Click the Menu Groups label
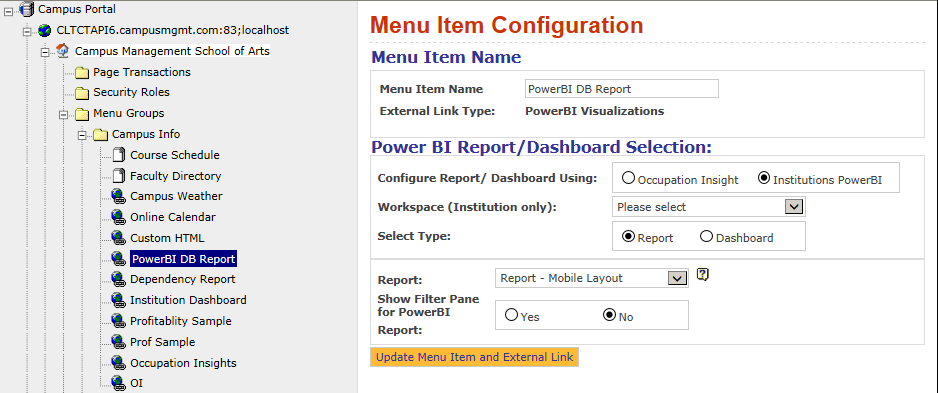This screenshot has width=938, height=393. (x=129, y=113)
